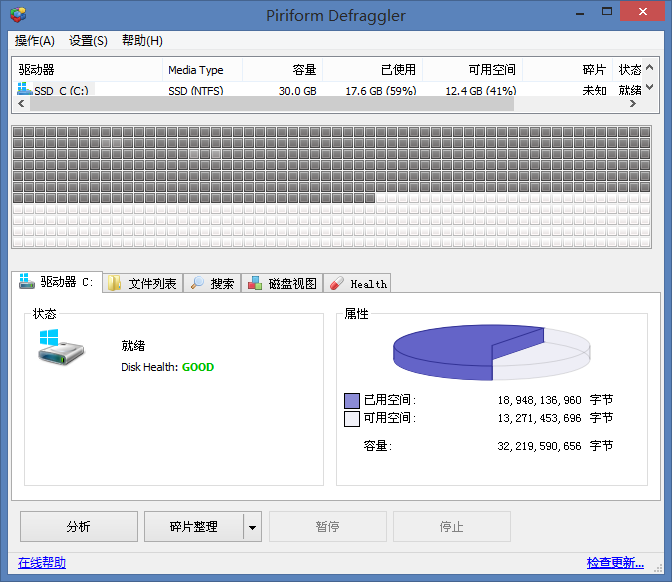This screenshot has width=672, height=582.
Task: Click the drive list scroll-up arrow
Action: pyautogui.click(x=649, y=67)
